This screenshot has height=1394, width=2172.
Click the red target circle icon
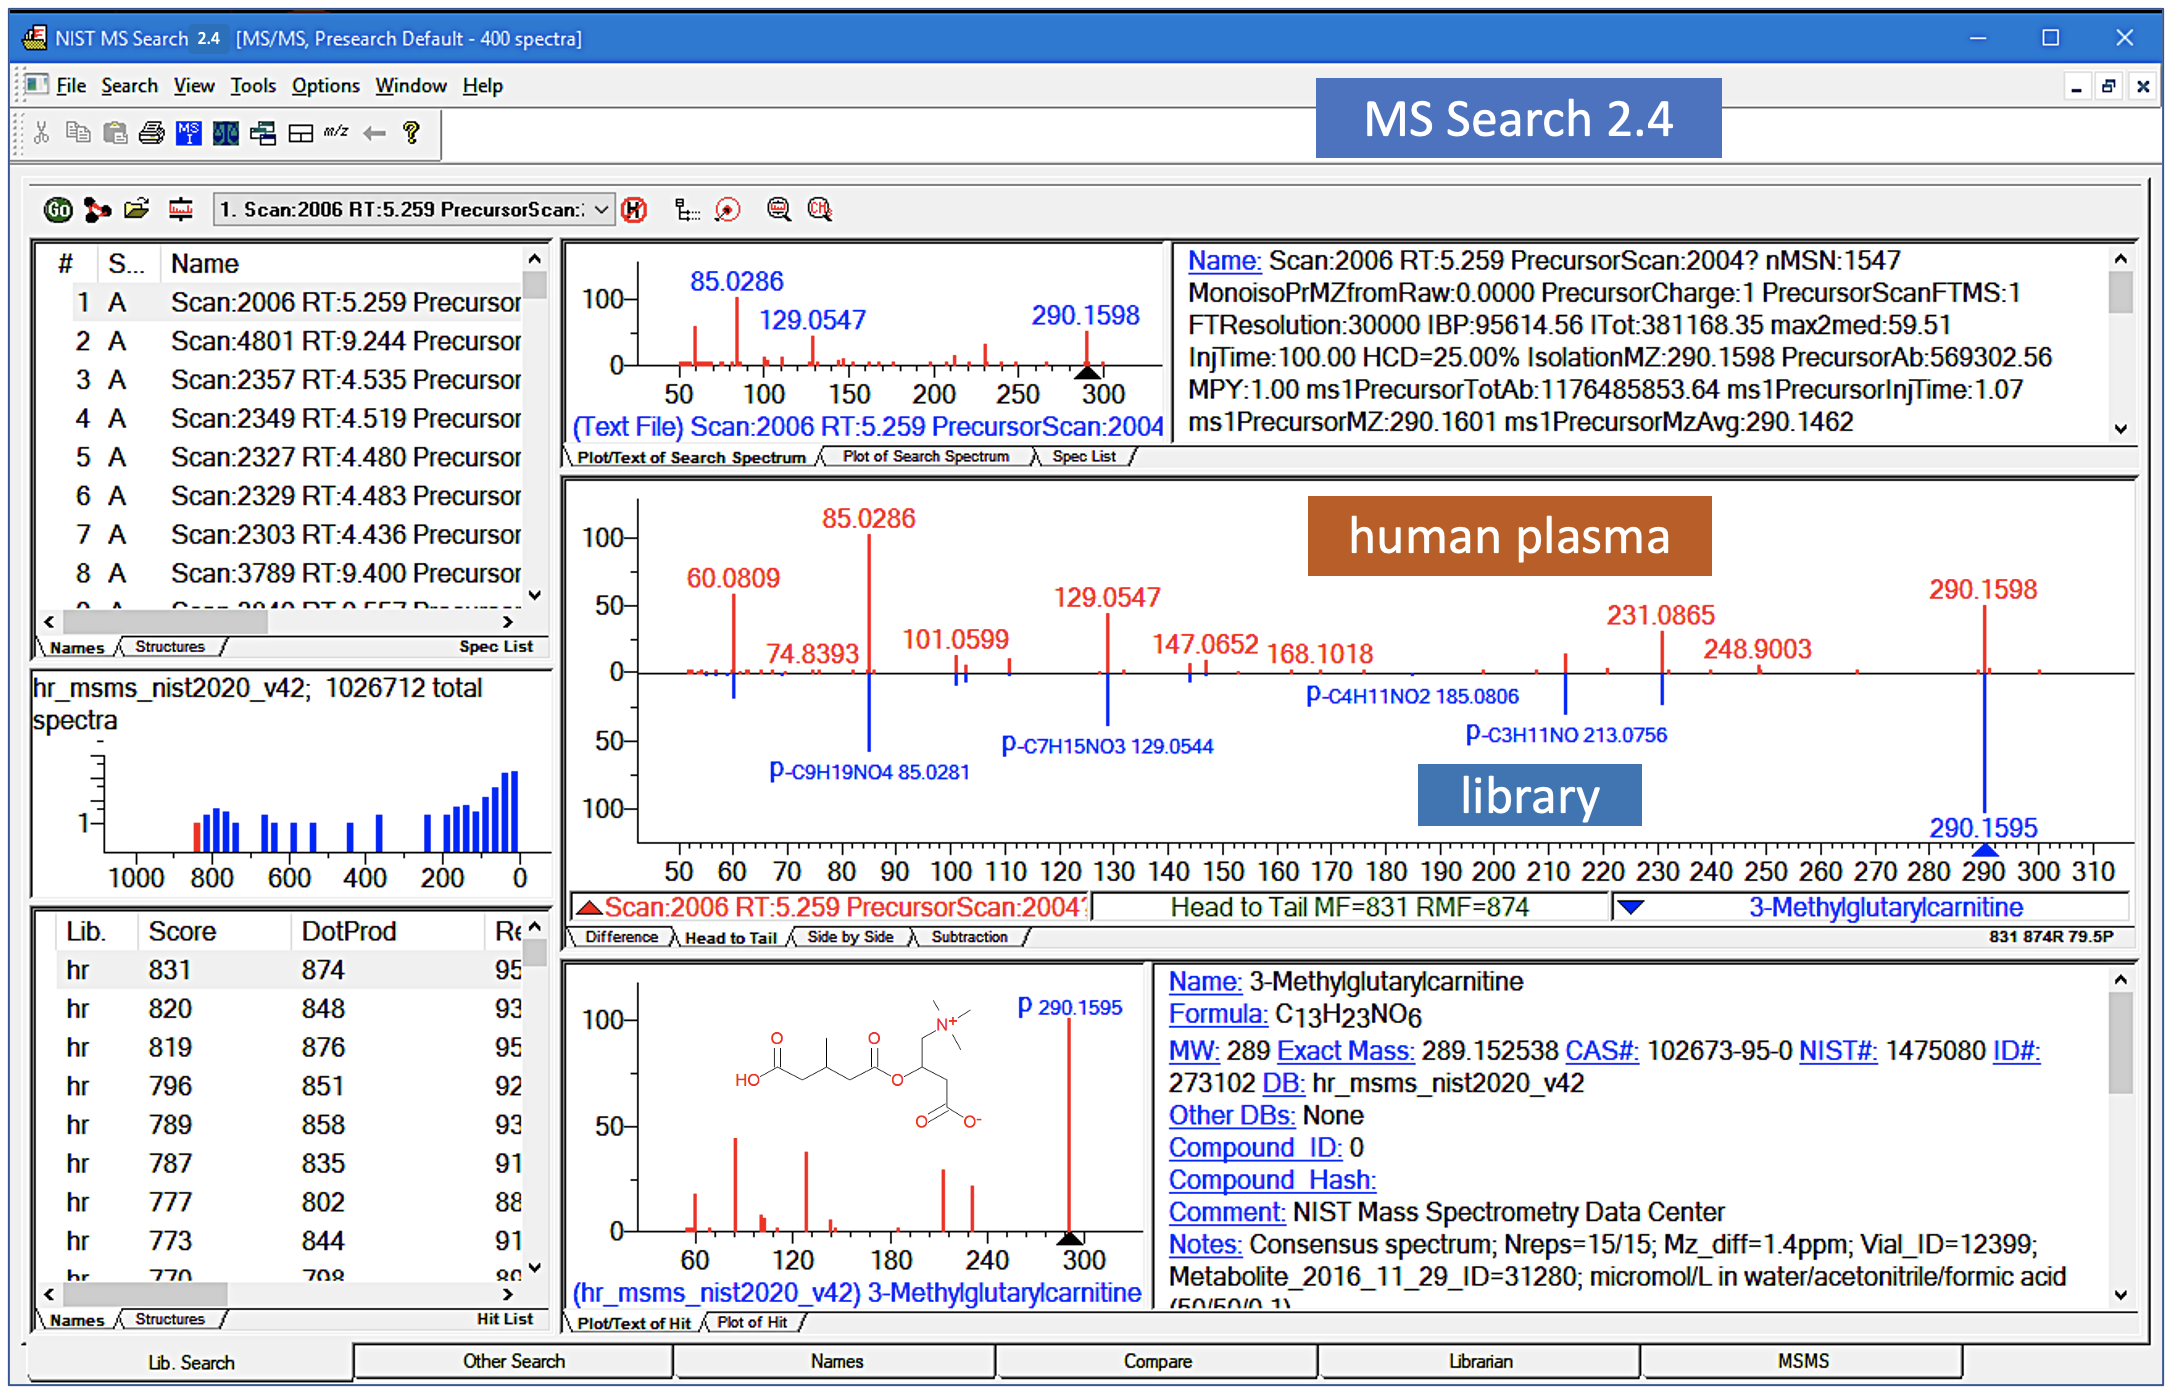pyautogui.click(x=728, y=209)
